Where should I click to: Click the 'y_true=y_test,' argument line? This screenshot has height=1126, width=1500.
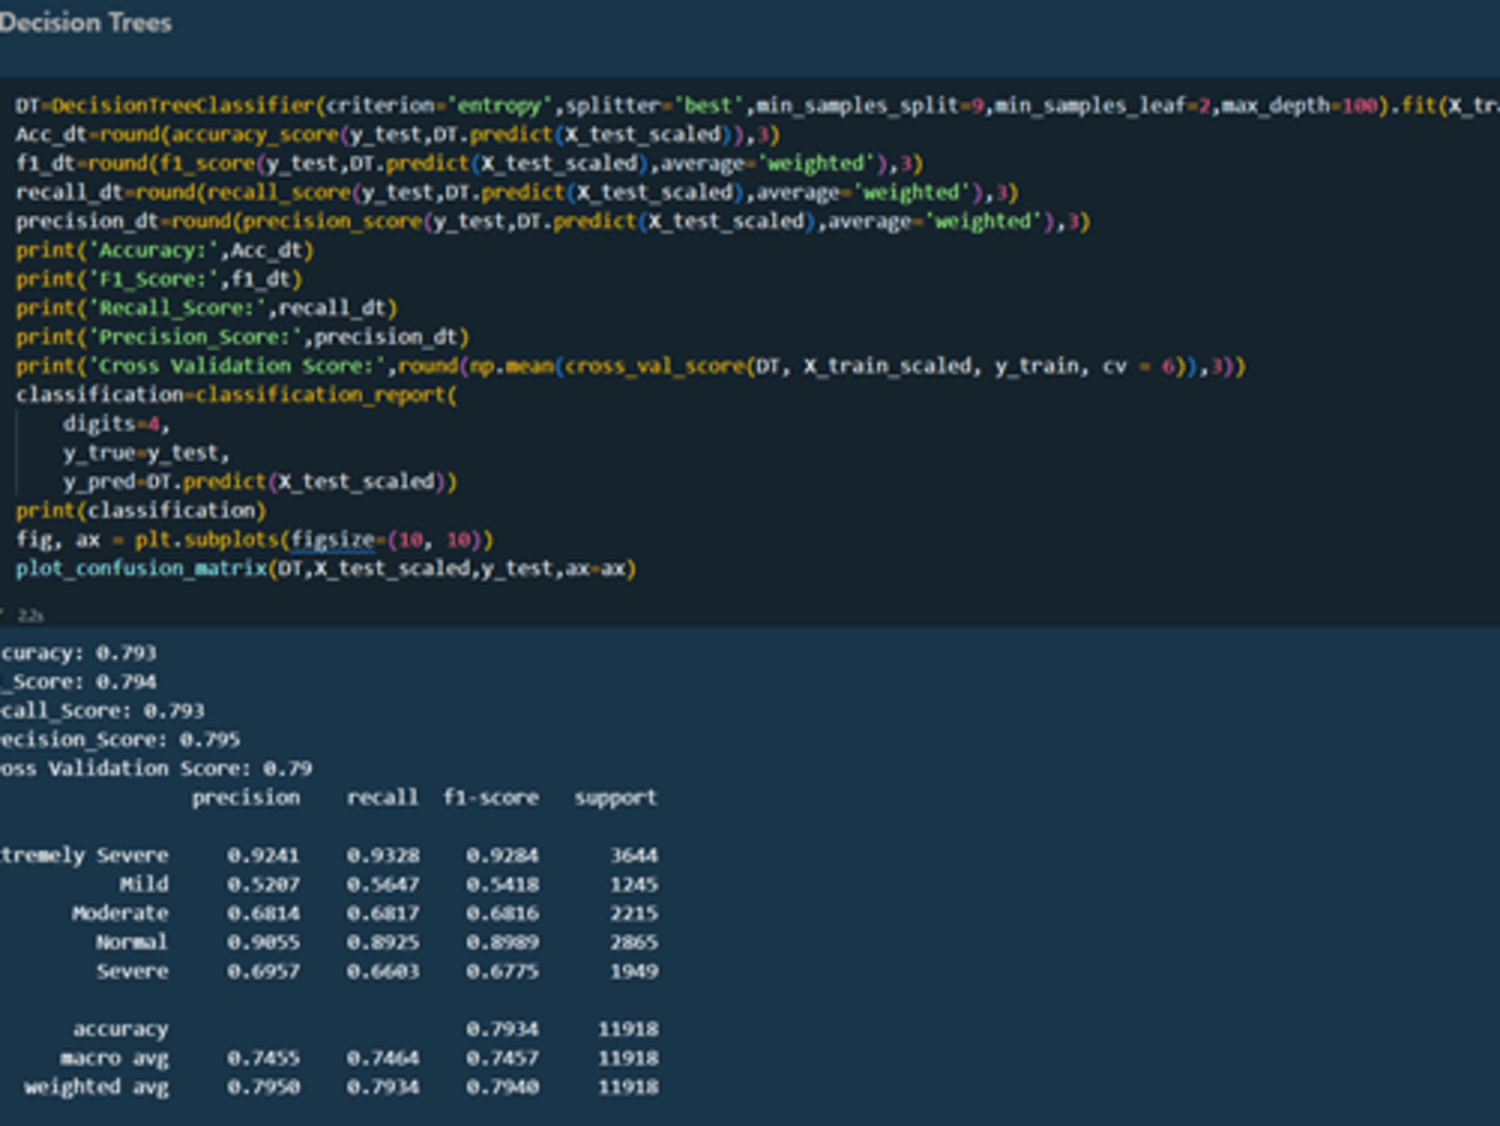coord(146,453)
